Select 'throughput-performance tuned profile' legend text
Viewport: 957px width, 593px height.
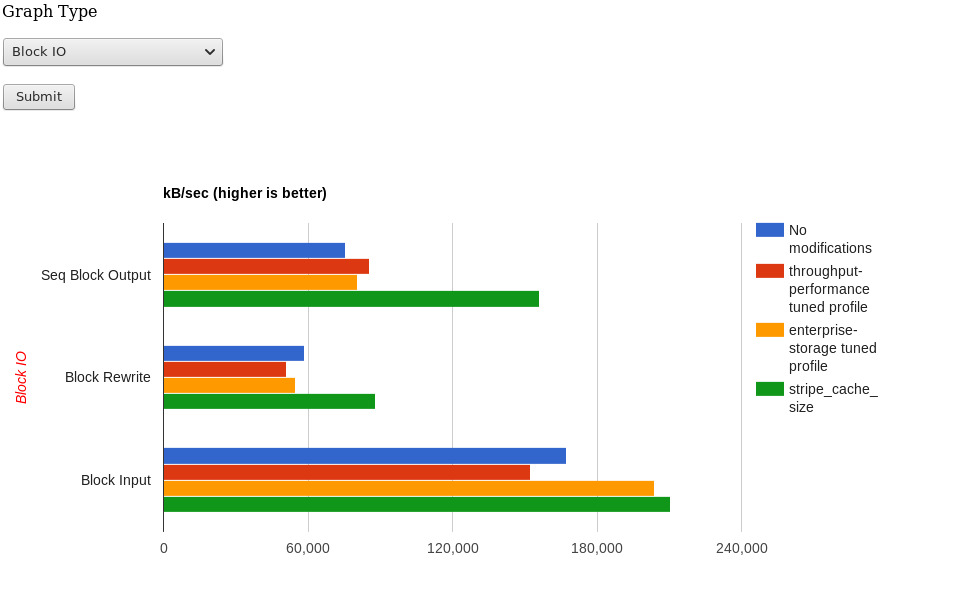pyautogui.click(x=829, y=289)
